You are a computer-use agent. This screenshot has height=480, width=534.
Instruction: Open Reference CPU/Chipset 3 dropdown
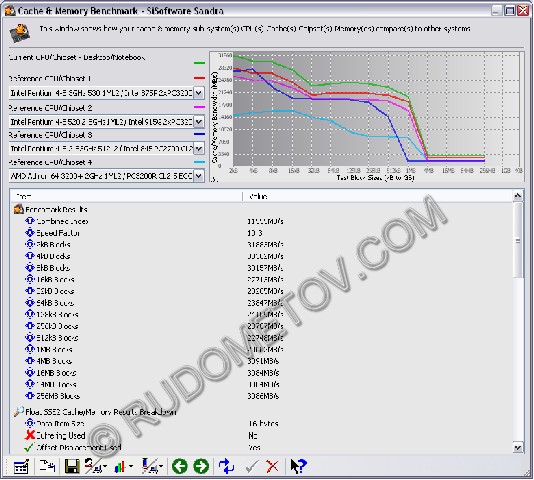point(199,149)
